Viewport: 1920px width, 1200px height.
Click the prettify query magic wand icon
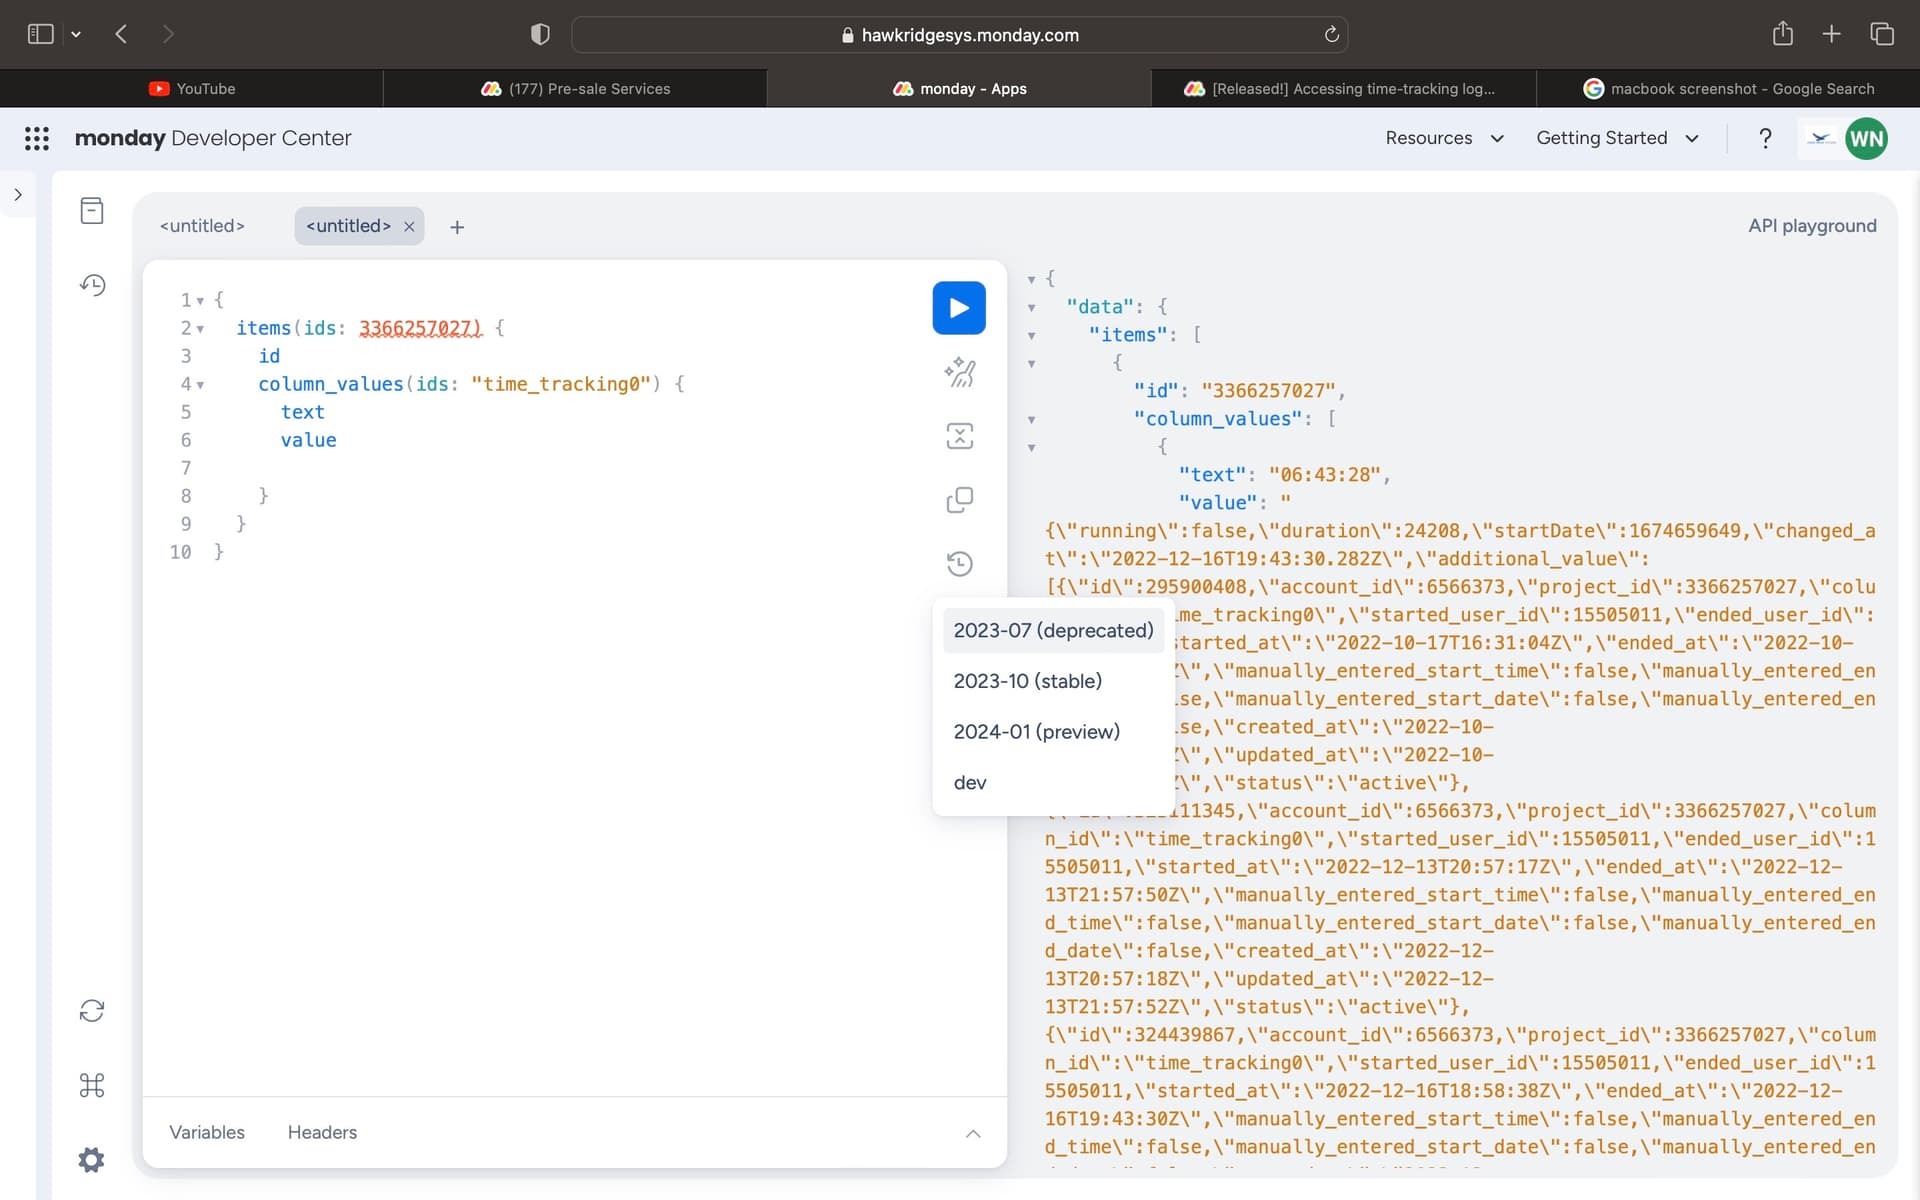point(959,372)
